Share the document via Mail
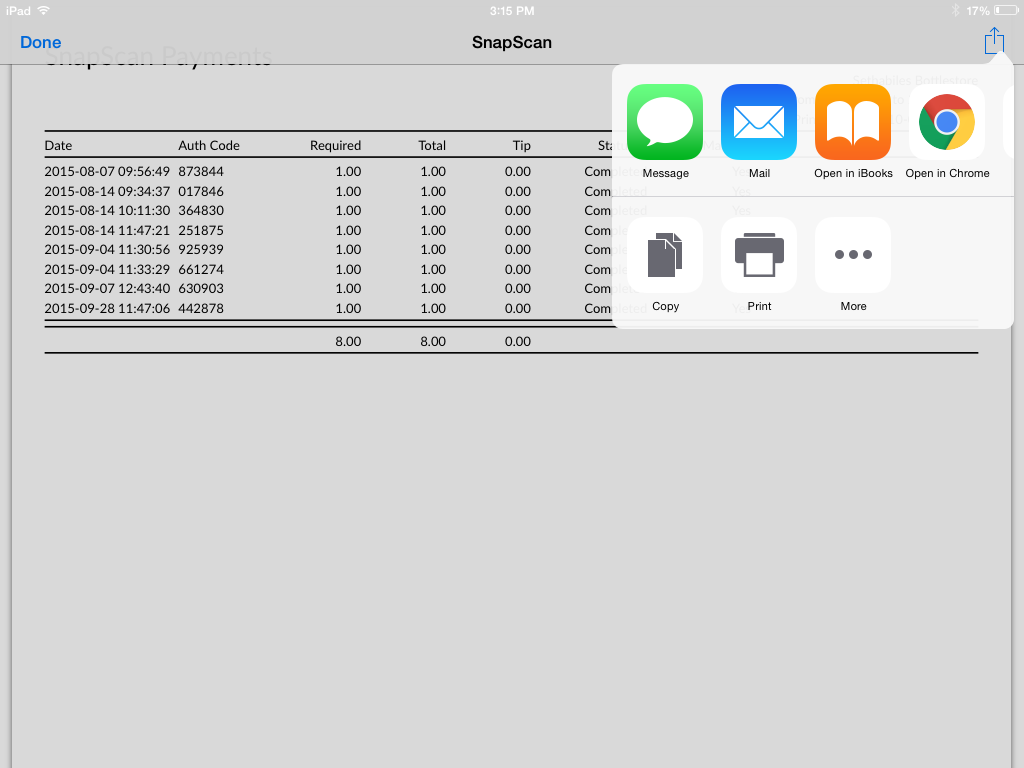1024x768 pixels. 759,122
